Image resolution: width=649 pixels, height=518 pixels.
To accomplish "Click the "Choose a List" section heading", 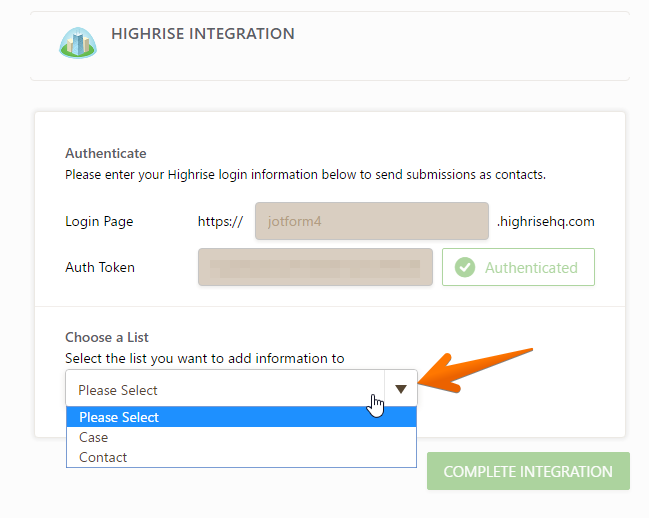I will pos(107,338).
